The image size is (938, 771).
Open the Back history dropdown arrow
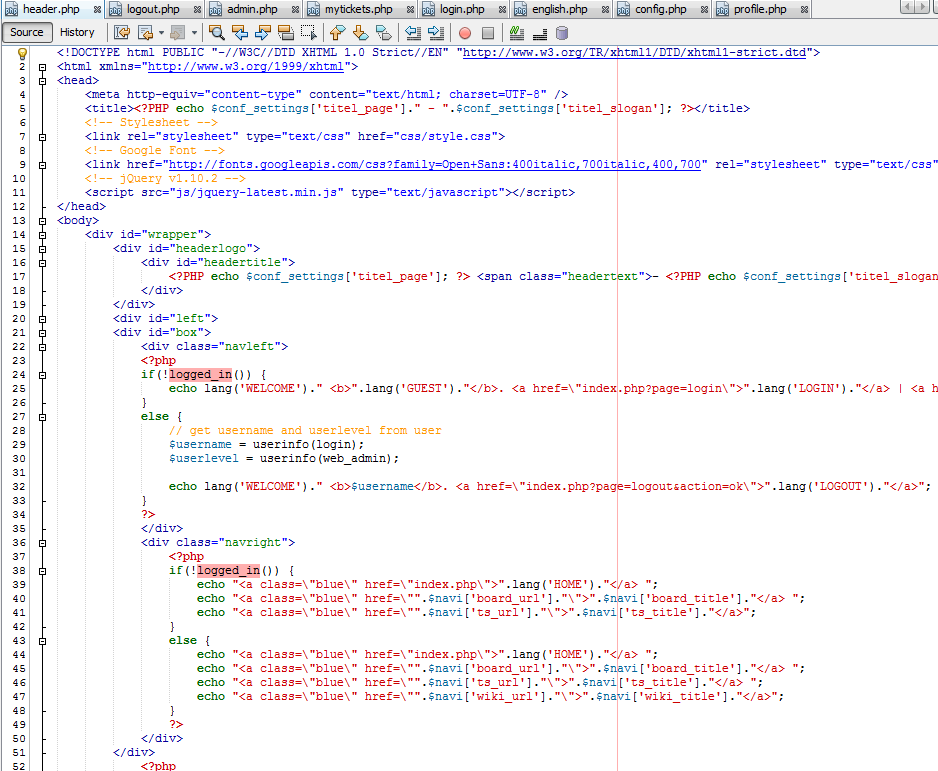162,33
